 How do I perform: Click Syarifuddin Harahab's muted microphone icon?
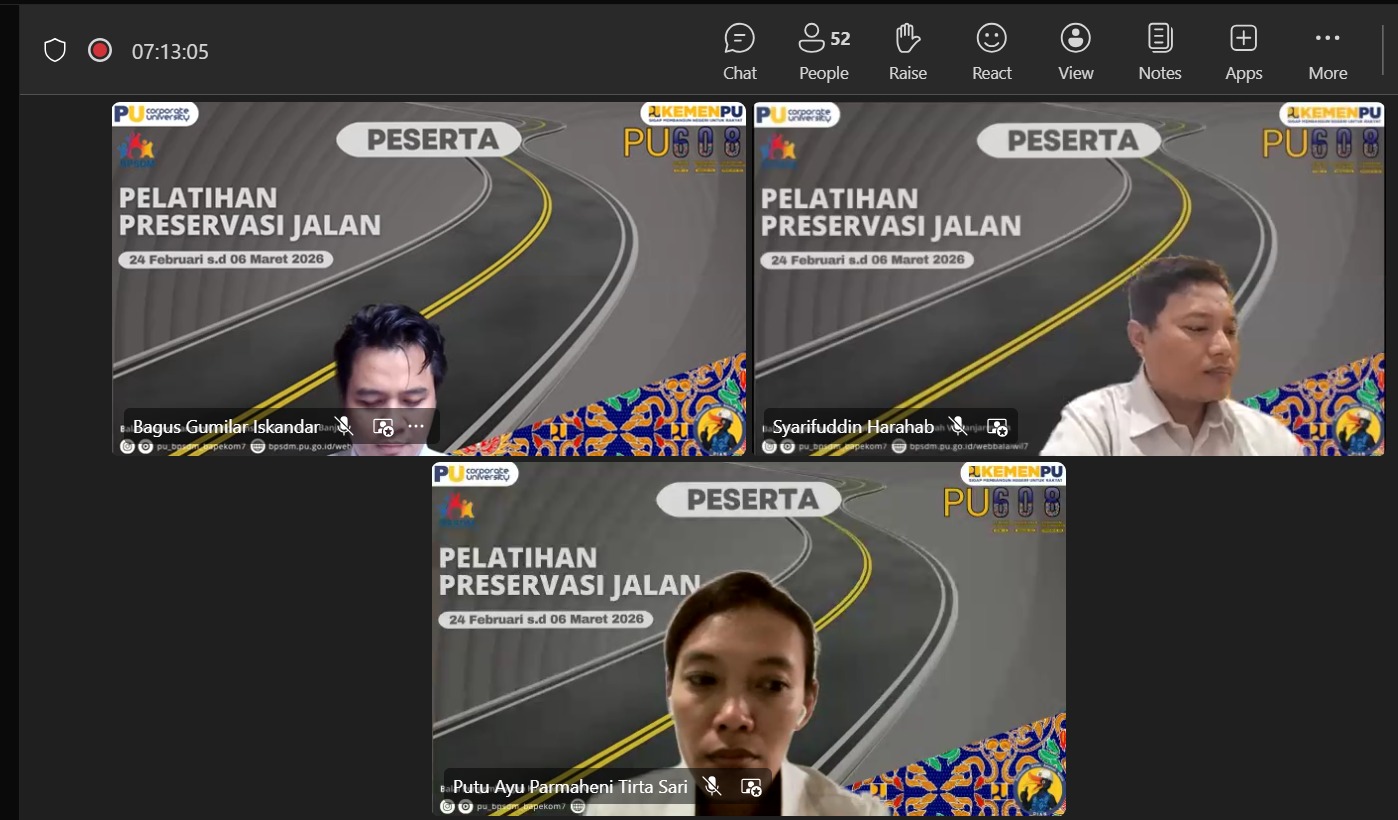(957, 427)
